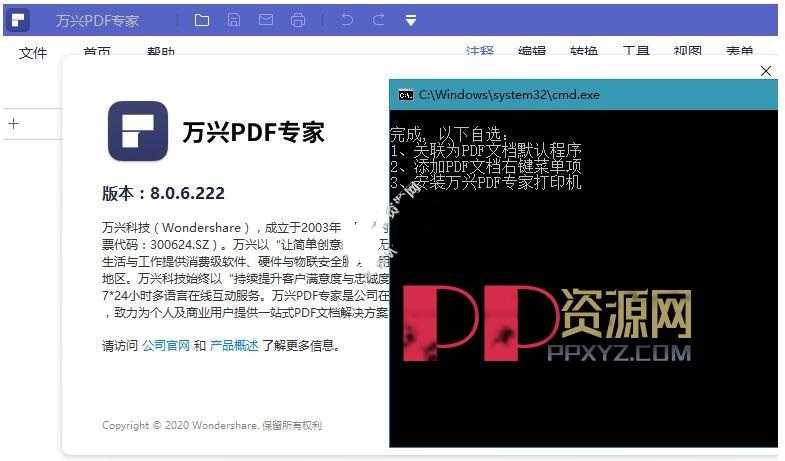Viewport: 785px width, 461px height.
Task: Open the 文件 menu
Action: tap(33, 53)
